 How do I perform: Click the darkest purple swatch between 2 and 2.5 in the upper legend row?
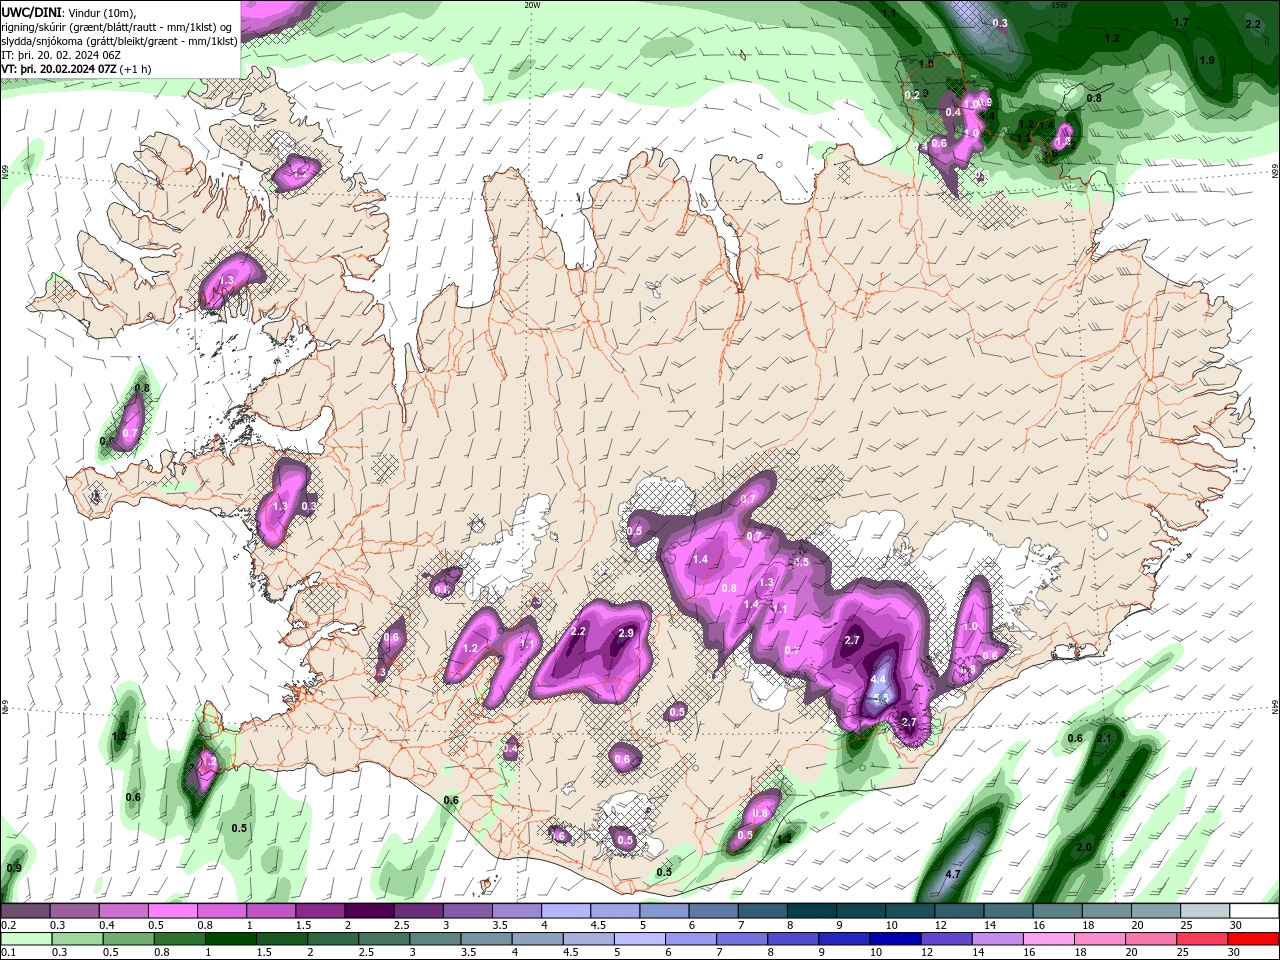pyautogui.click(x=369, y=911)
